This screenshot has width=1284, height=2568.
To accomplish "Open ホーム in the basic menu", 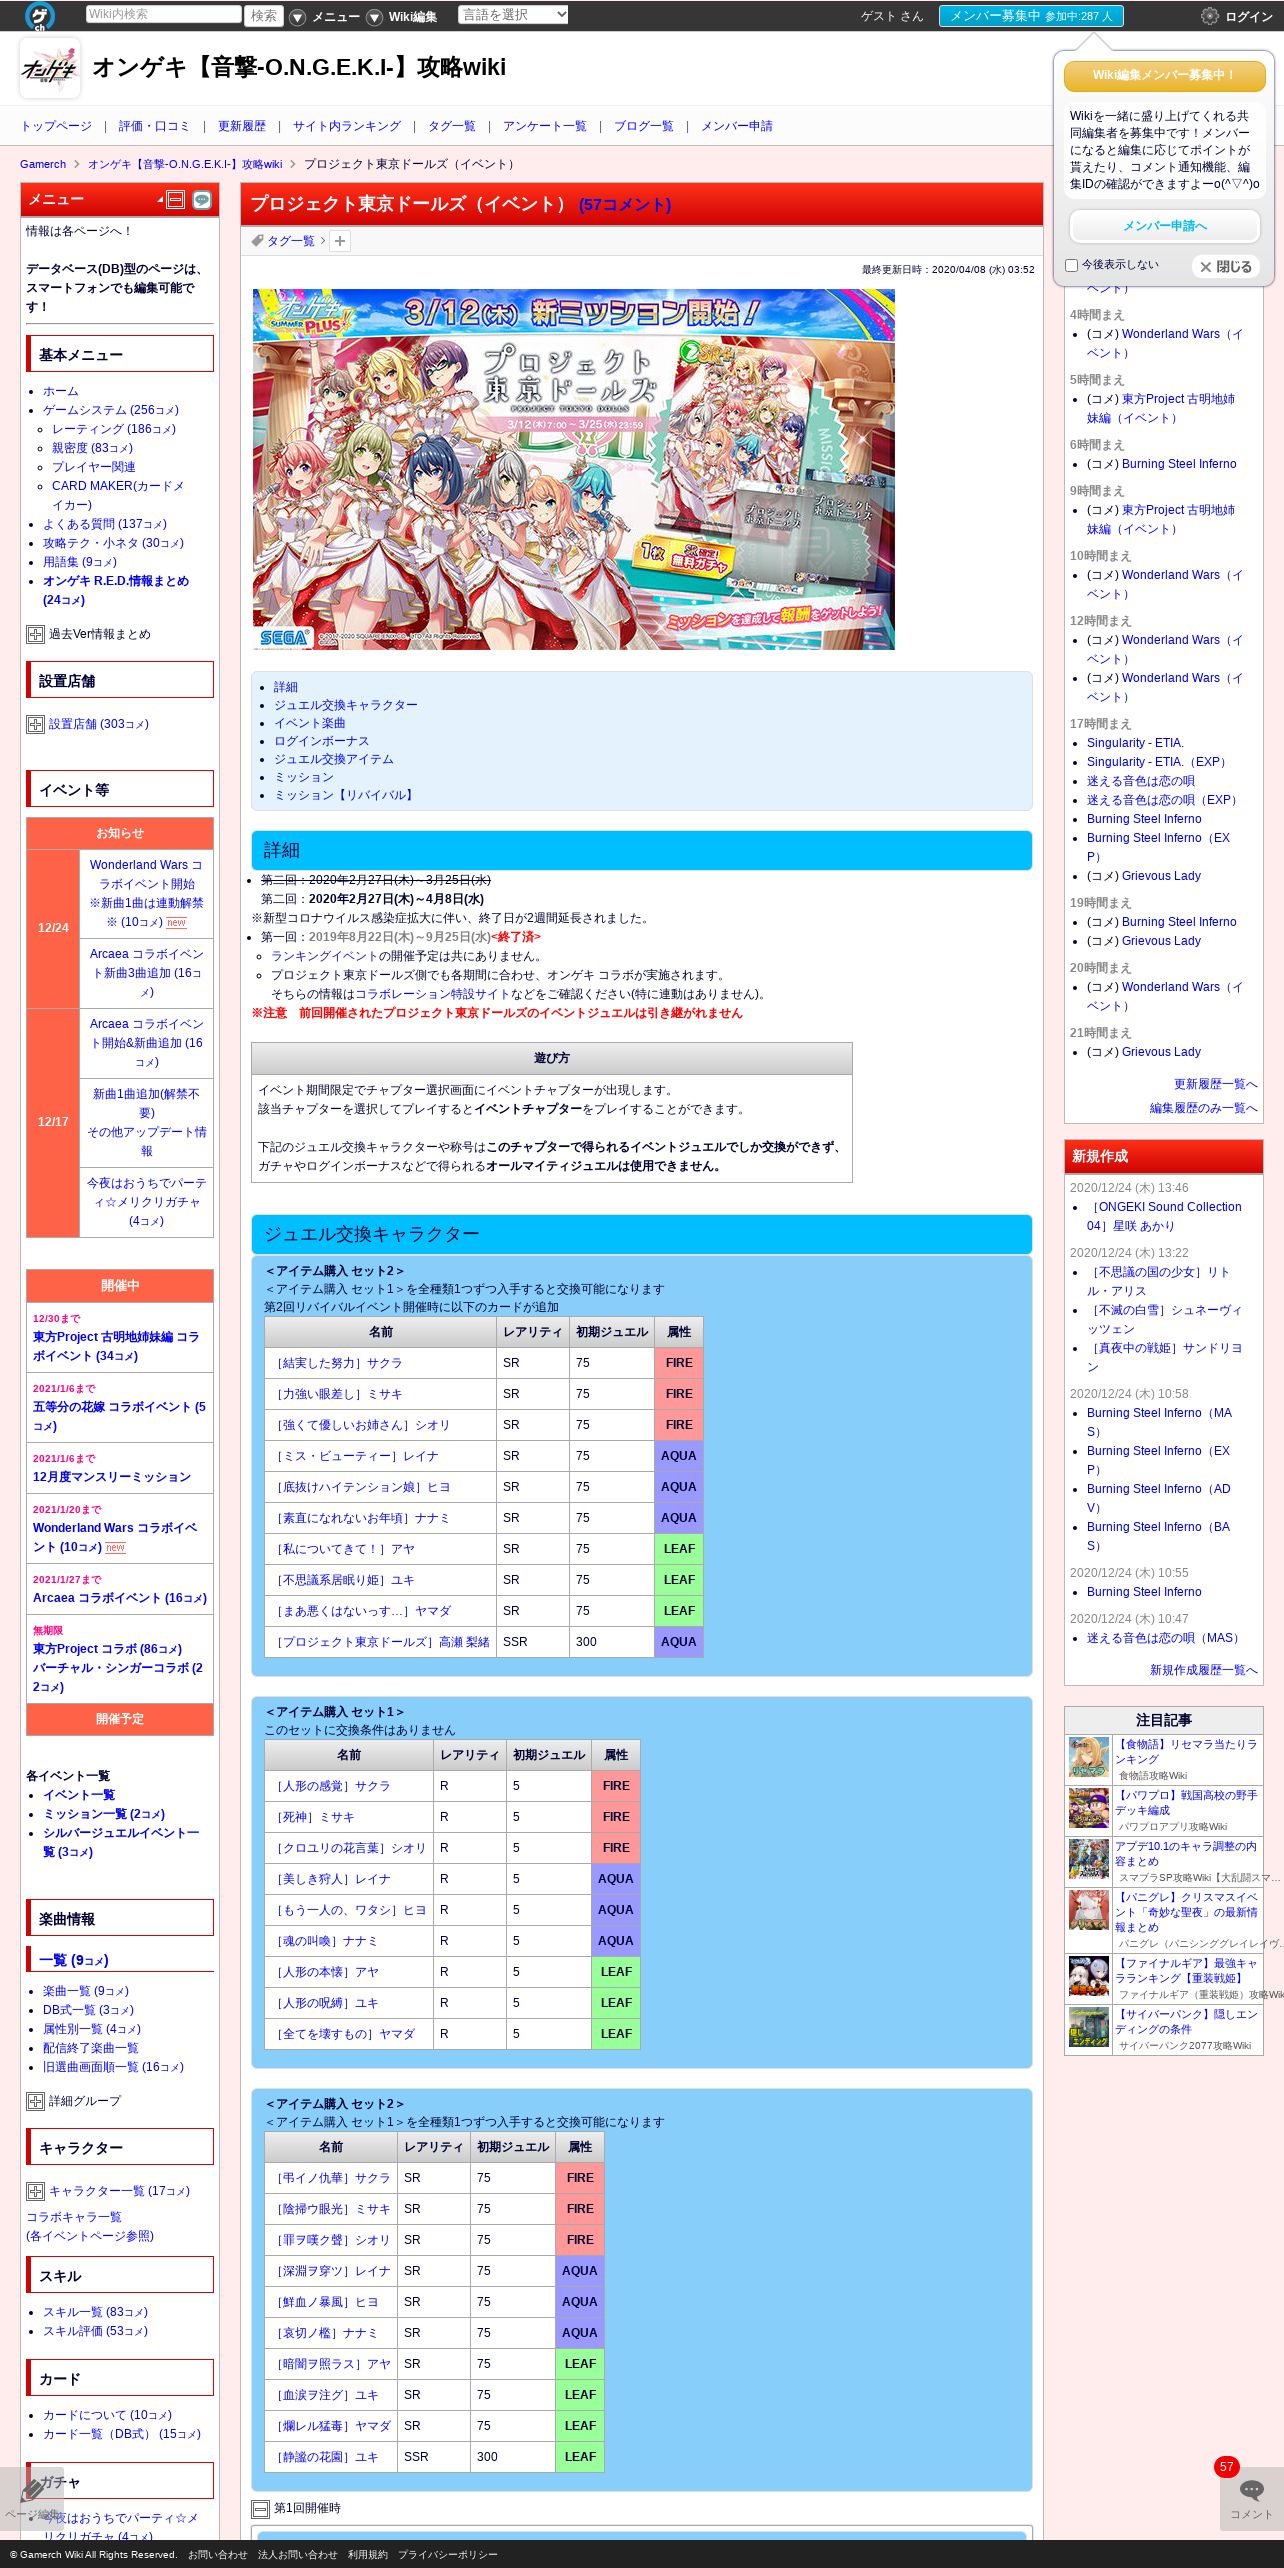I will (x=61, y=391).
